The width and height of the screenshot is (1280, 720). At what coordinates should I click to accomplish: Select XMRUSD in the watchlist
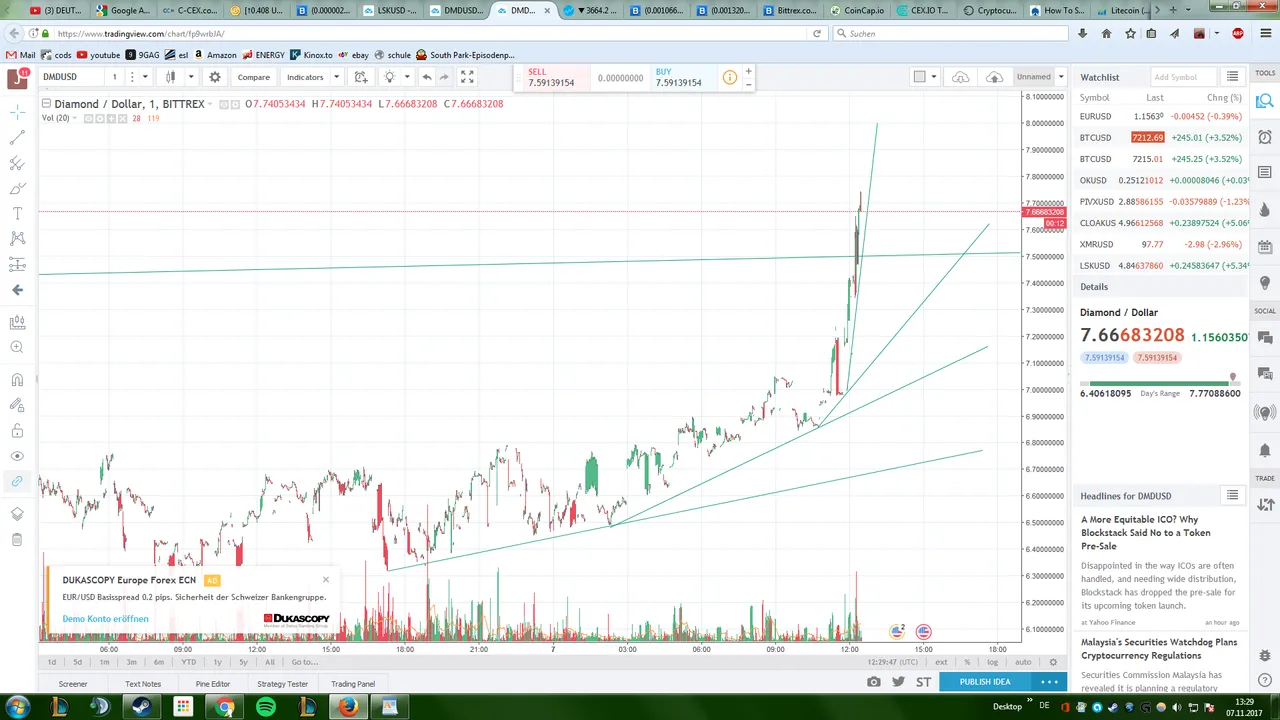click(1160, 244)
